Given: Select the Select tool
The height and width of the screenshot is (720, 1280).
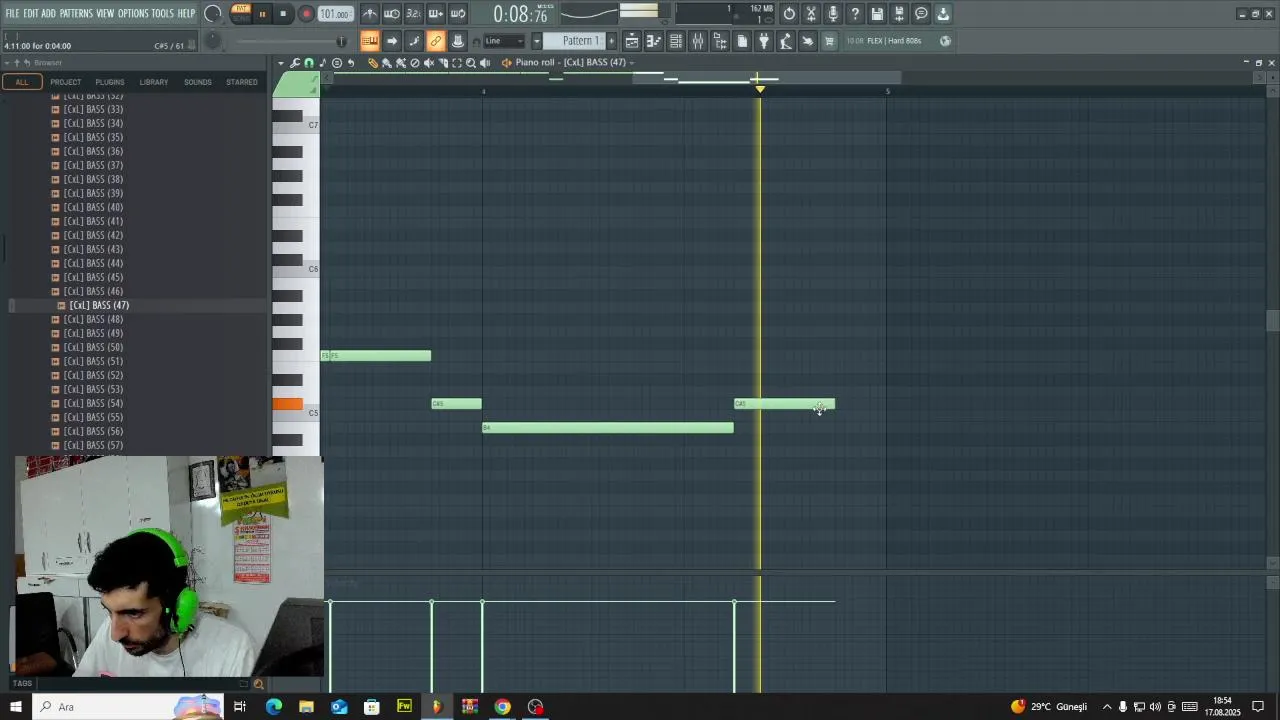Looking at the screenshot, I should (x=457, y=63).
